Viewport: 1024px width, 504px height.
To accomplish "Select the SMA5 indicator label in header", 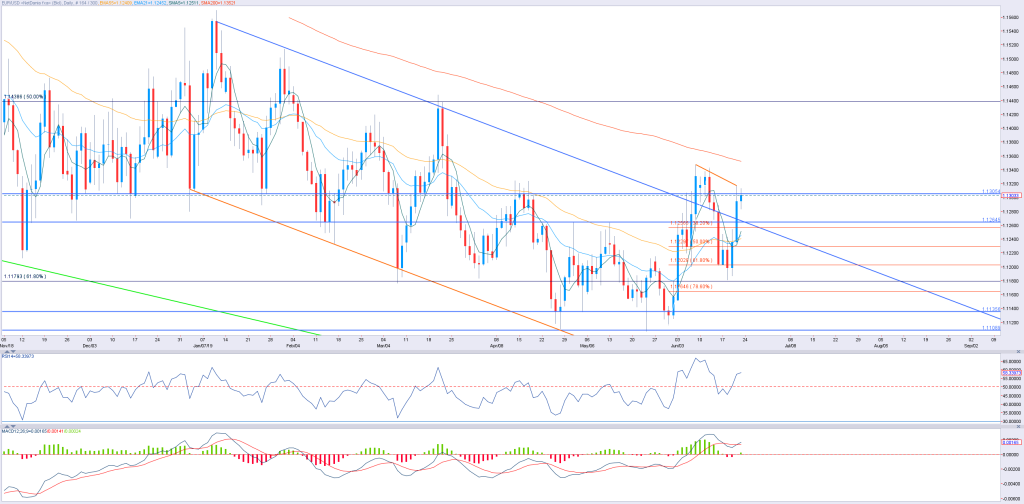I will 182,3.
